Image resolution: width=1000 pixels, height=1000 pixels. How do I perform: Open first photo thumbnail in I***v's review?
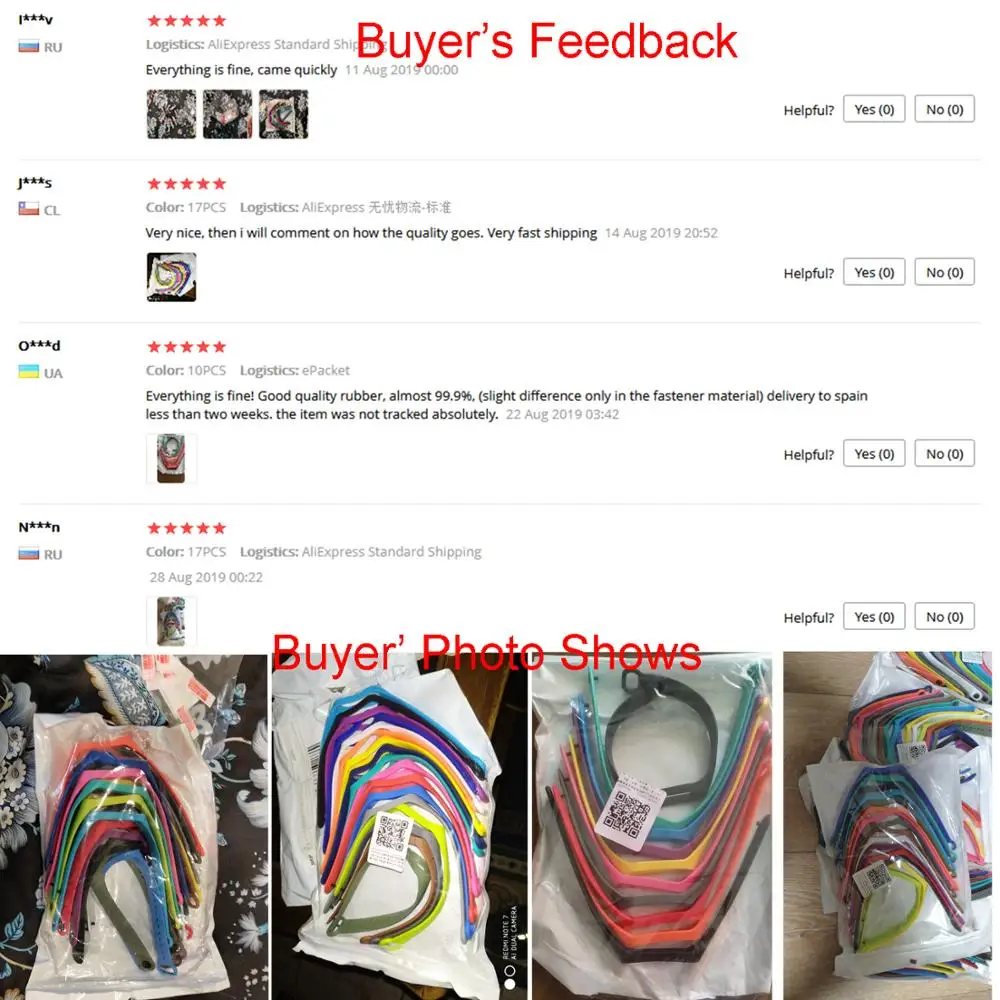click(x=172, y=114)
